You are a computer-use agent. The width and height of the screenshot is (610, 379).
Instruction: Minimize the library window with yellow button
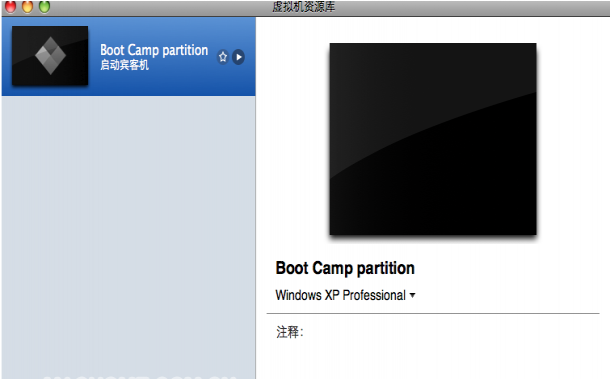point(27,6)
